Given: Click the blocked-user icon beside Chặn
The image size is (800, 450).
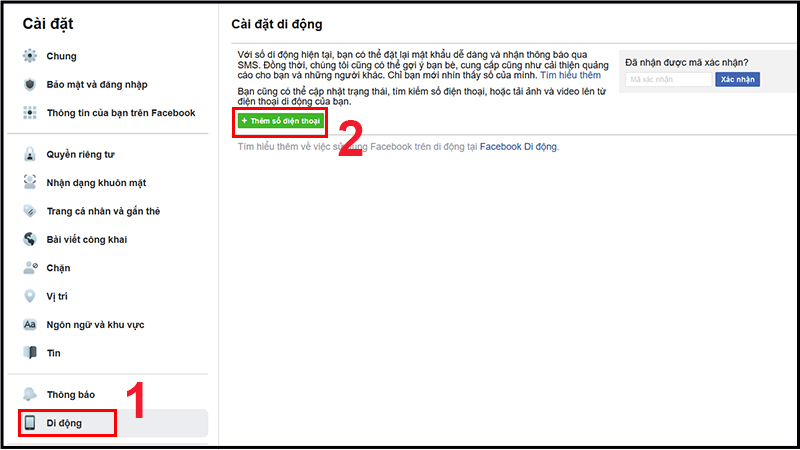Looking at the screenshot, I should coord(30,267).
